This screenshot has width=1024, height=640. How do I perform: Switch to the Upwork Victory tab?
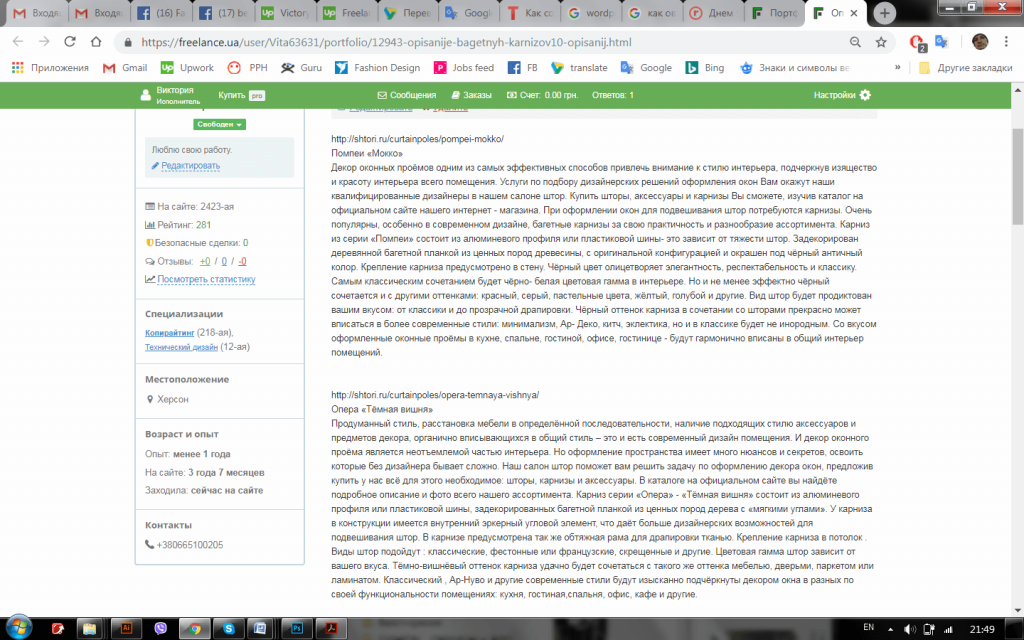pyautogui.click(x=286, y=13)
